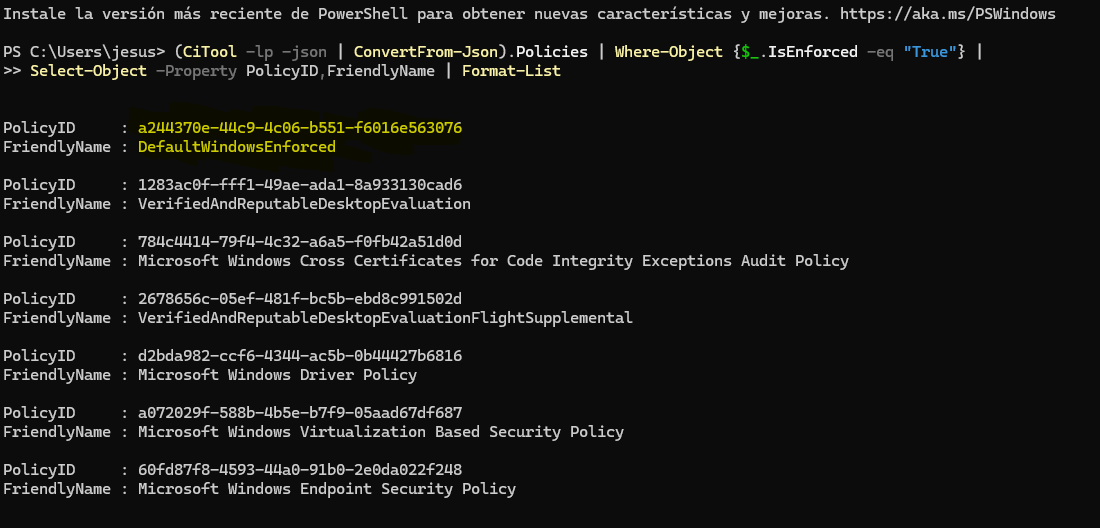The height and width of the screenshot is (528, 1100).
Task: Select the CiTool command text
Action: point(210,52)
